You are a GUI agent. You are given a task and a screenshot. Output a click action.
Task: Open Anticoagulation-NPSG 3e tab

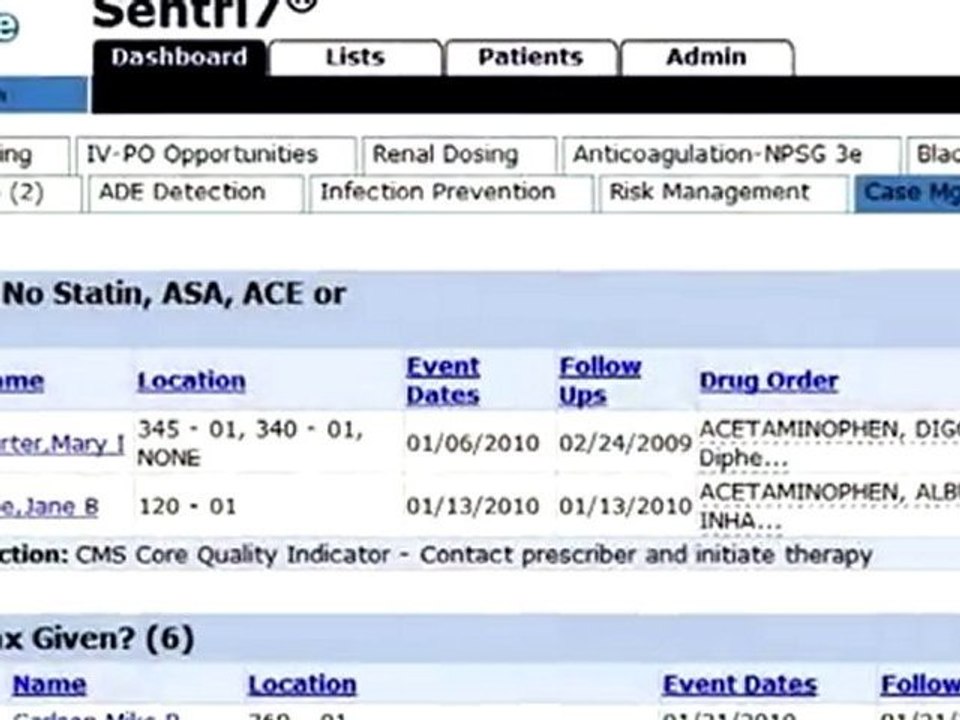tap(731, 154)
